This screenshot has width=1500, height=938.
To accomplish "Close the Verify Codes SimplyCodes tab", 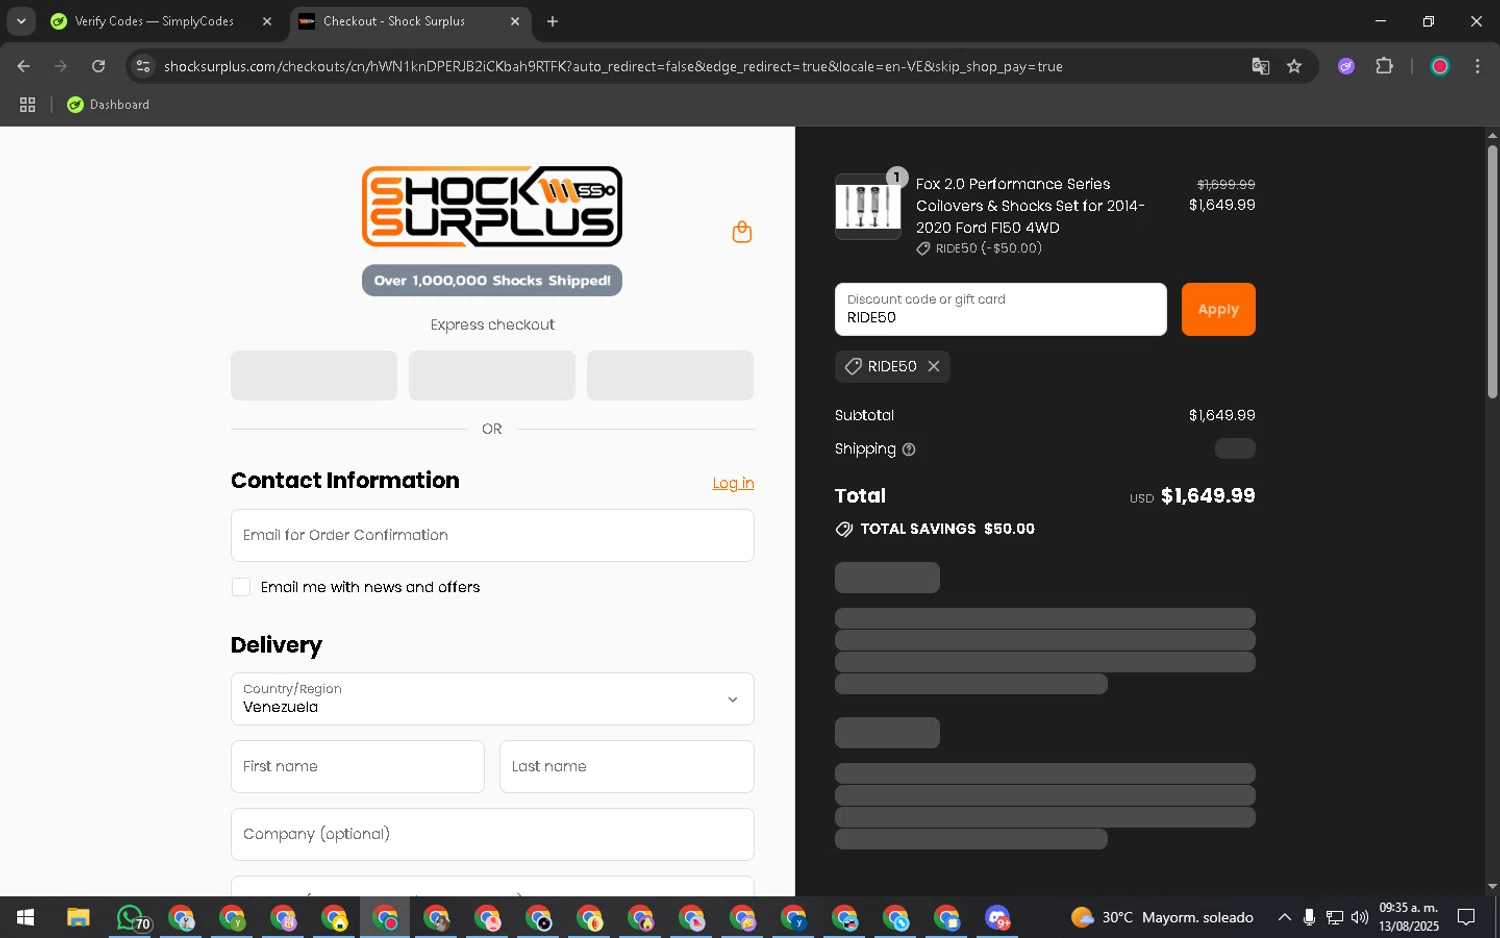I will tap(267, 21).
